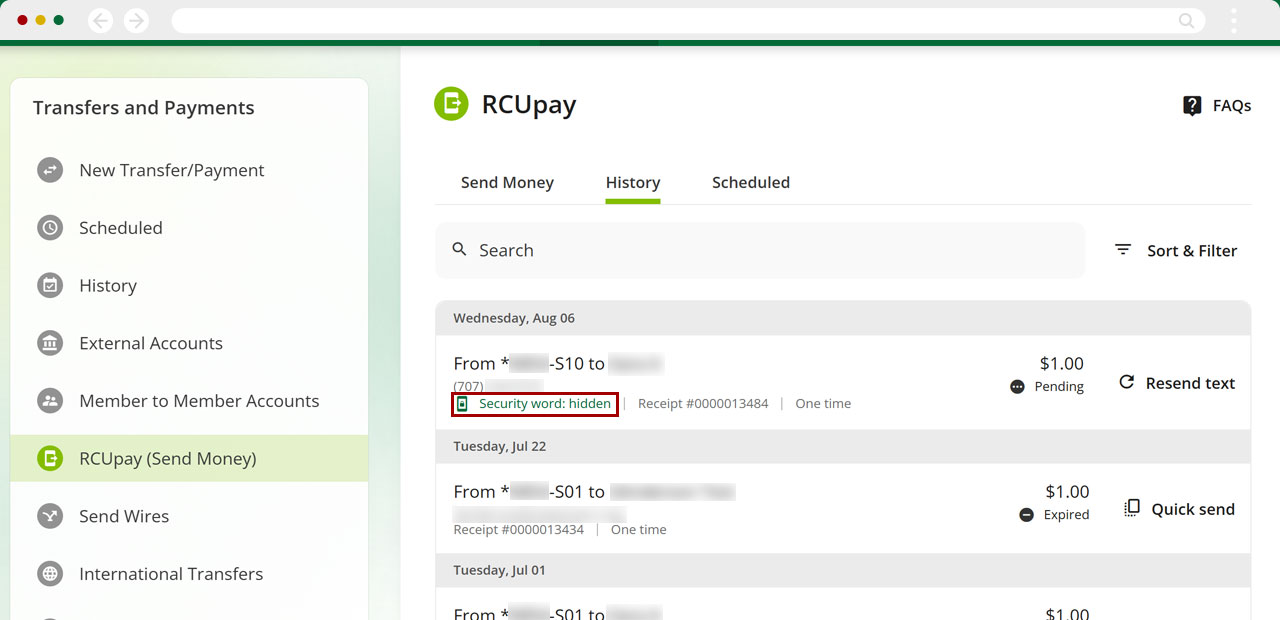Click the Pending status dots icon

pos(1017,387)
